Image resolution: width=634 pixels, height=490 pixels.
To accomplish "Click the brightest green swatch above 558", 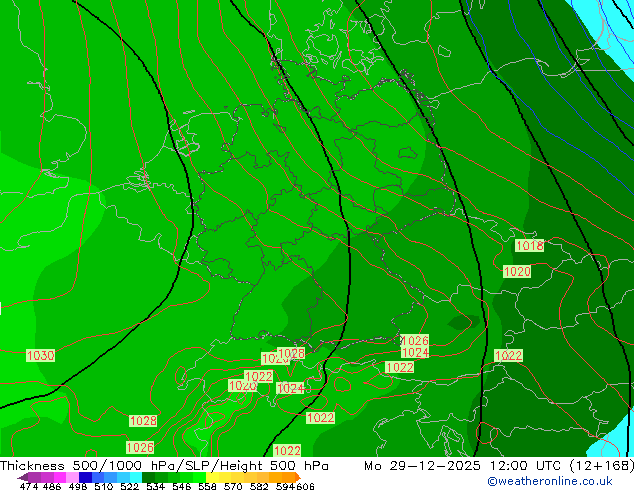I will 200,477.
